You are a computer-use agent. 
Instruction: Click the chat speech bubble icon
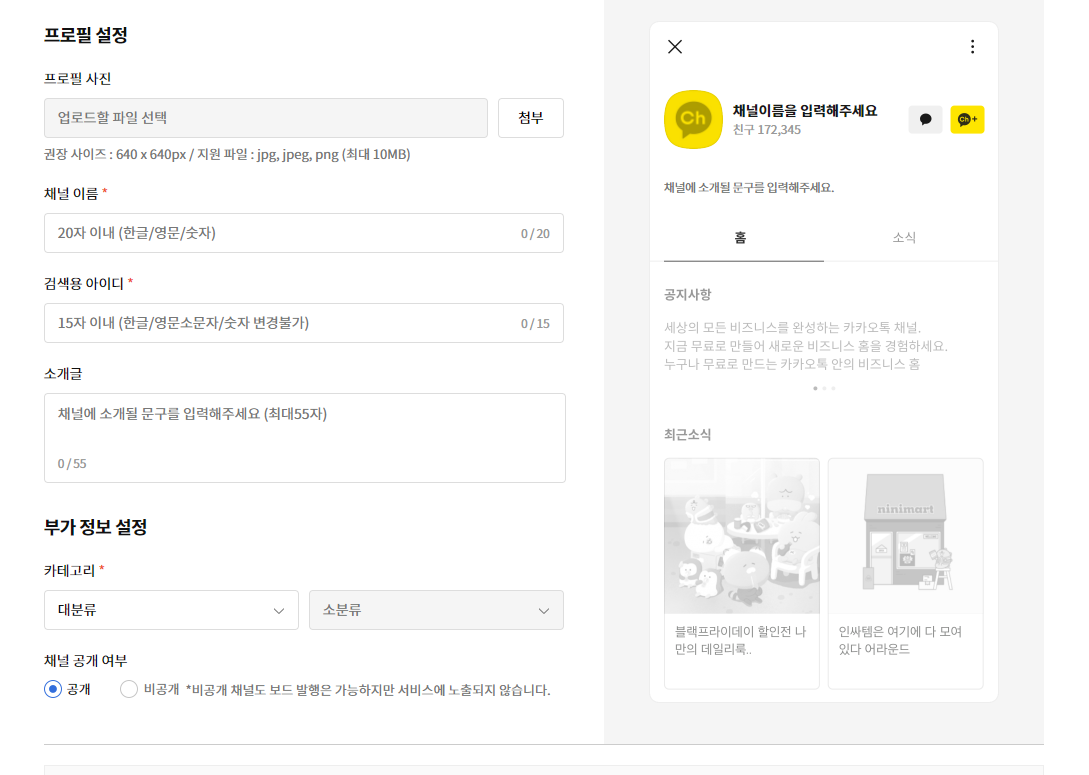(925, 119)
